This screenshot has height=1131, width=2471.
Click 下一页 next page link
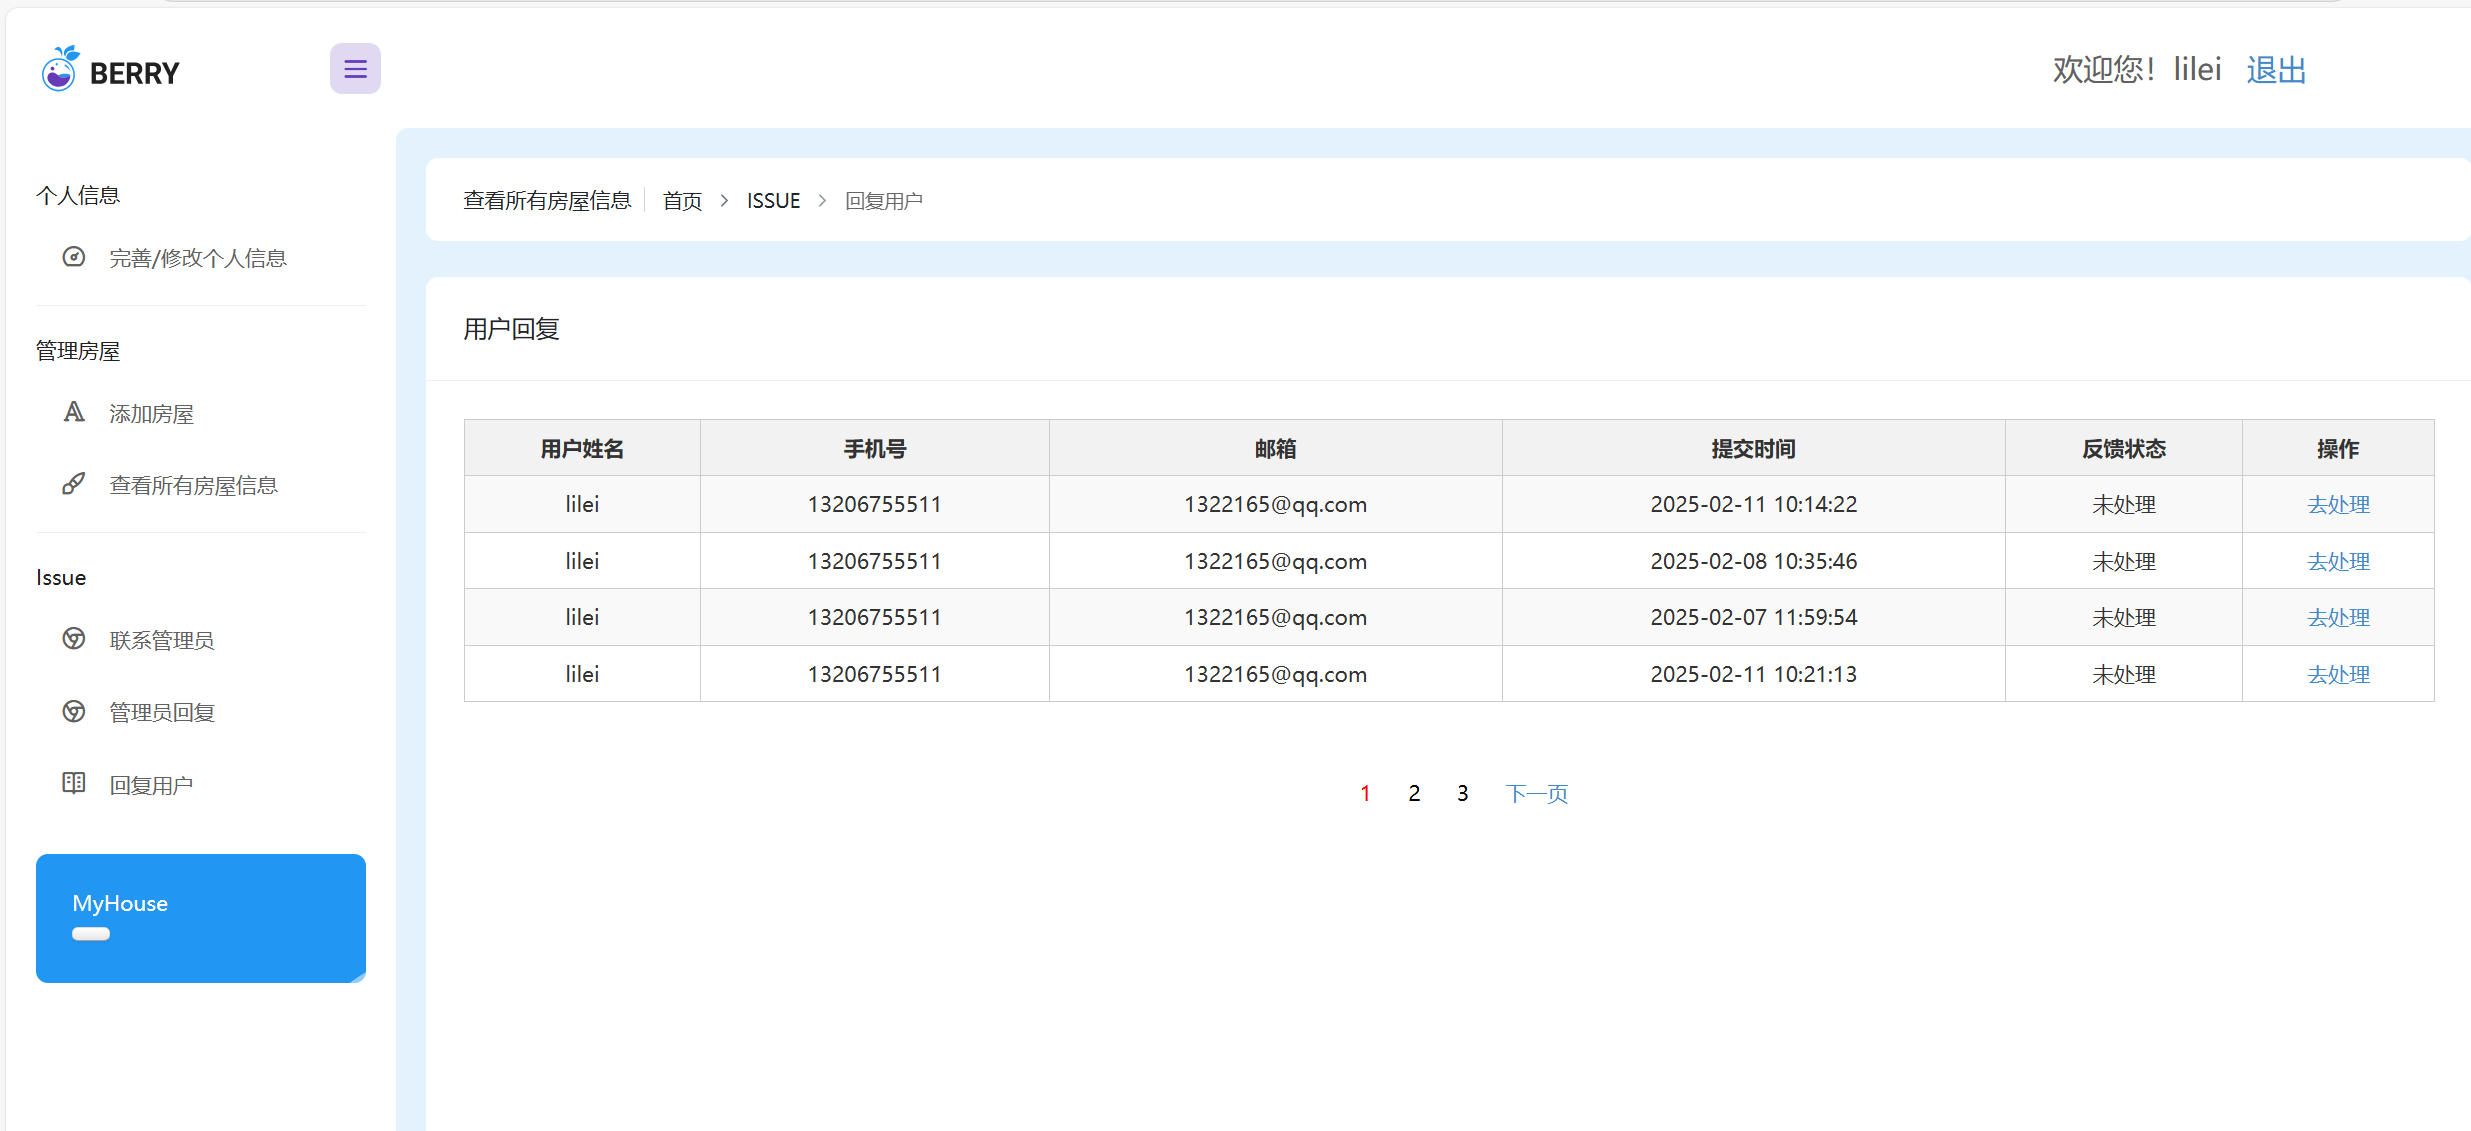pos(1536,794)
